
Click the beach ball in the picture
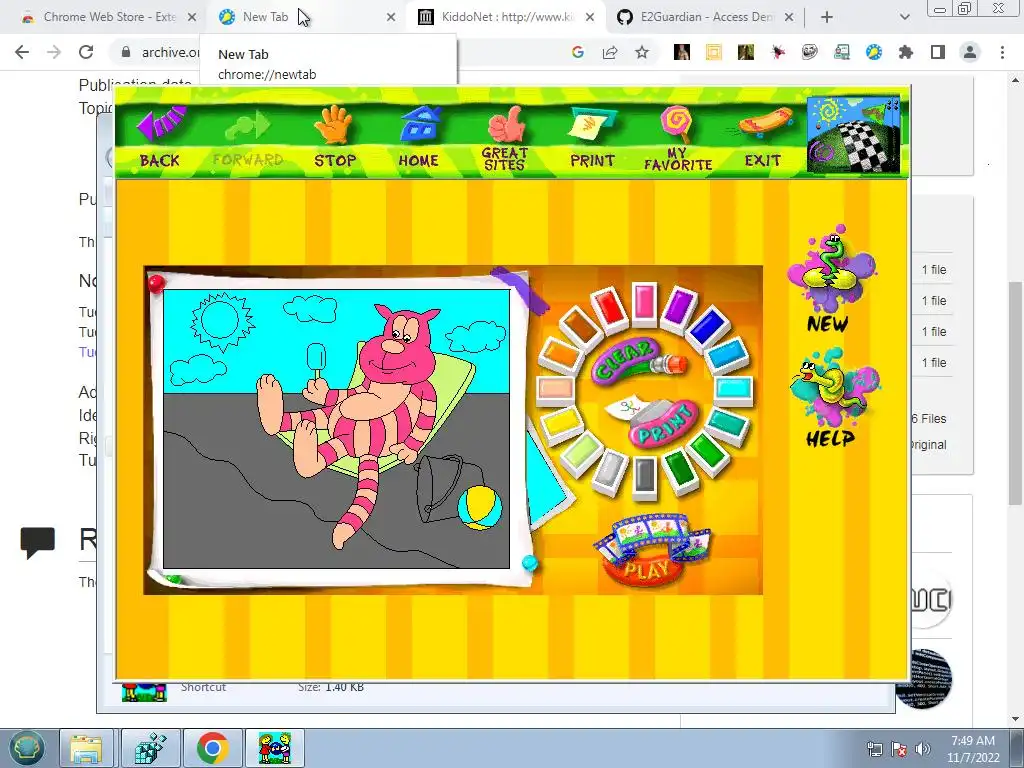[480, 507]
